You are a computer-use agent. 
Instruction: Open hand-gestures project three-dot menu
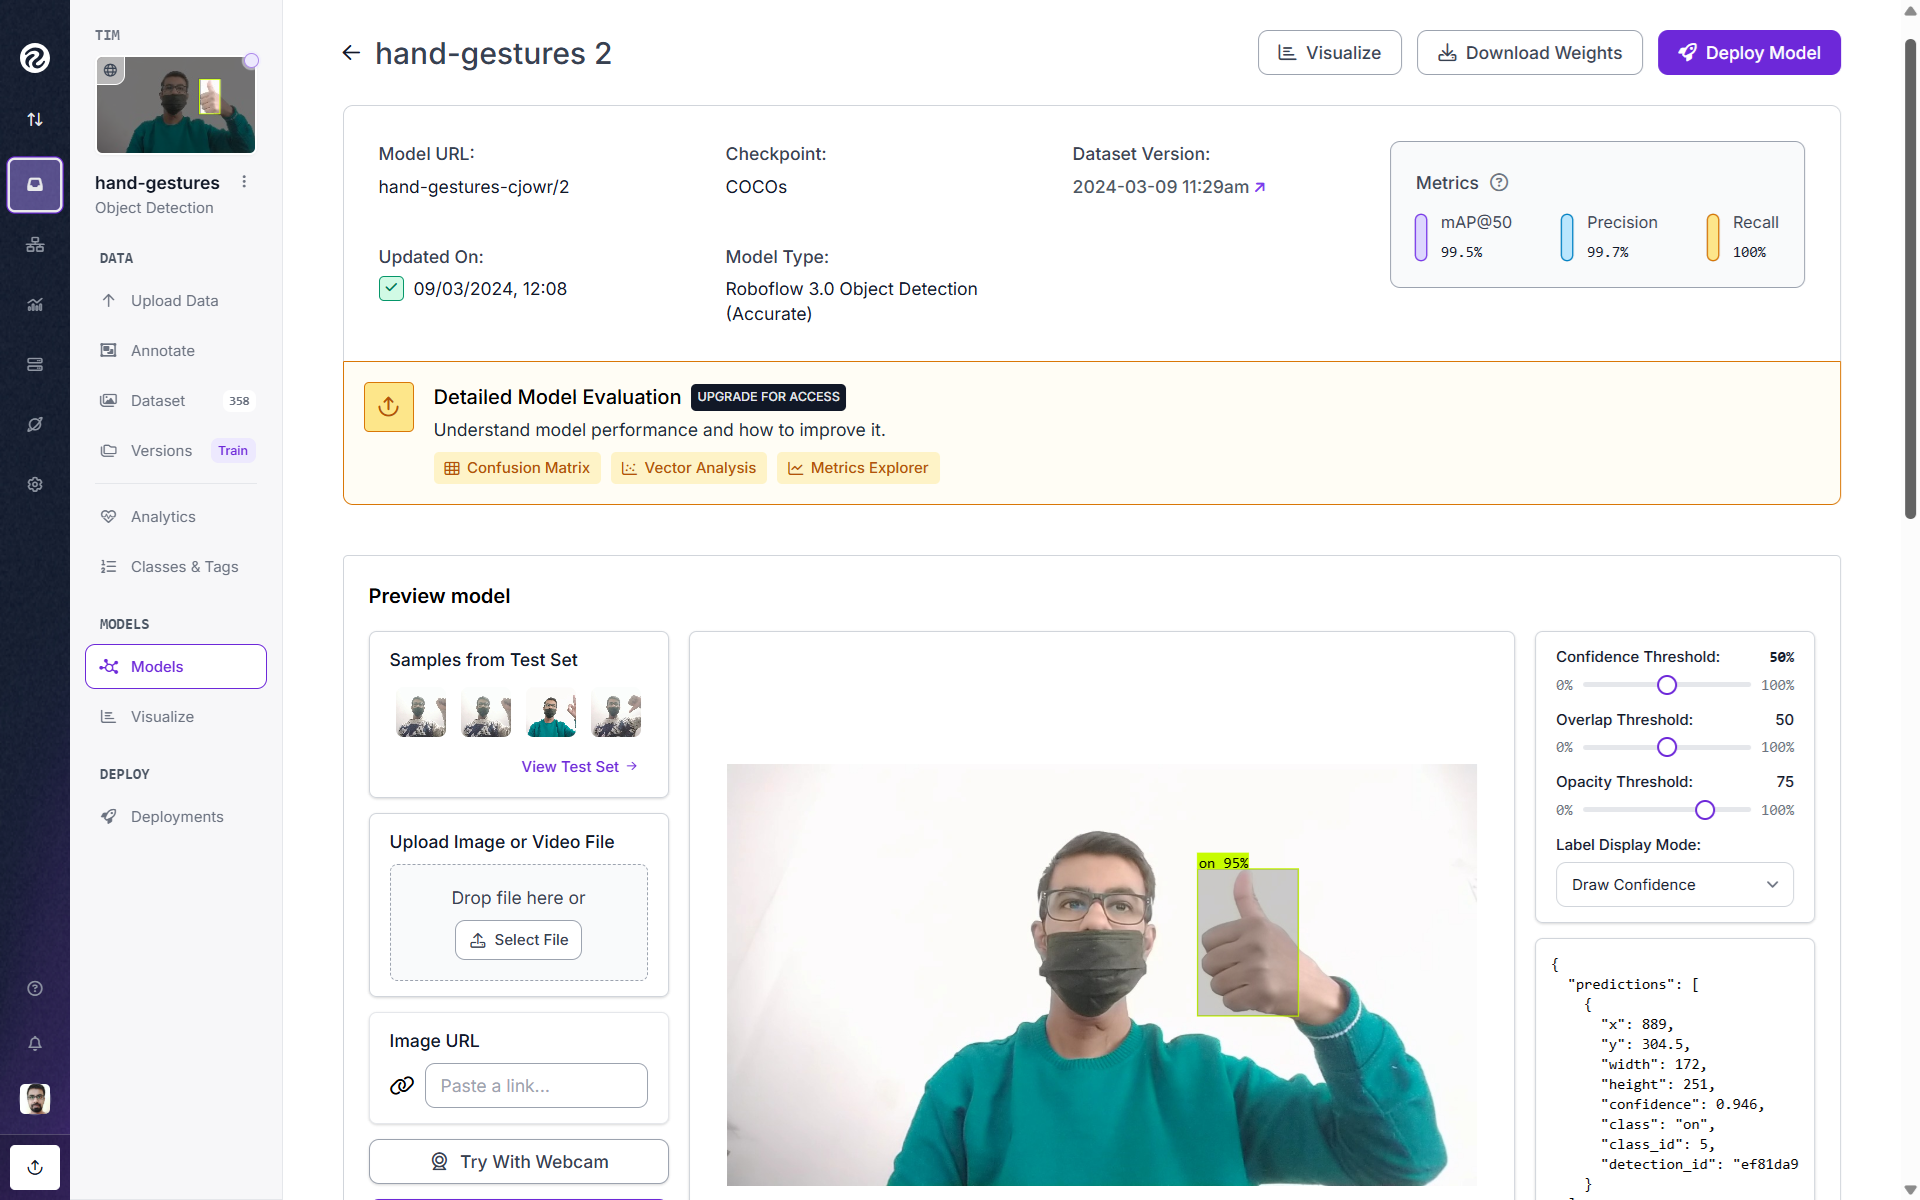[x=244, y=182]
